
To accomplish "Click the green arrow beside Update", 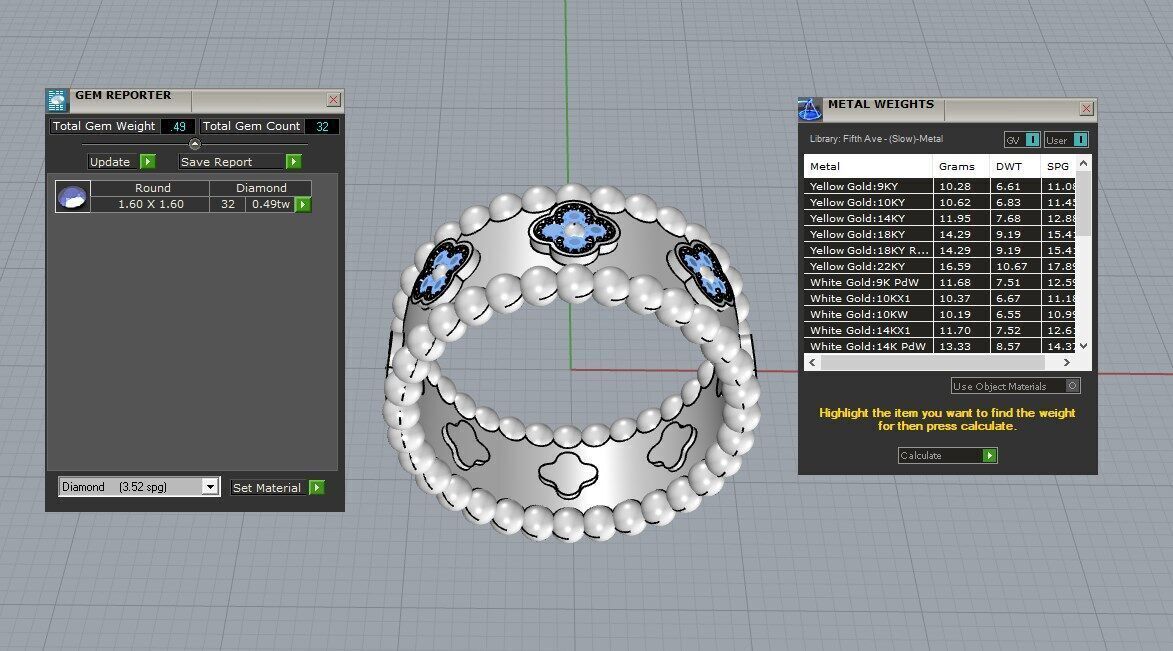I will pyautogui.click(x=147, y=162).
